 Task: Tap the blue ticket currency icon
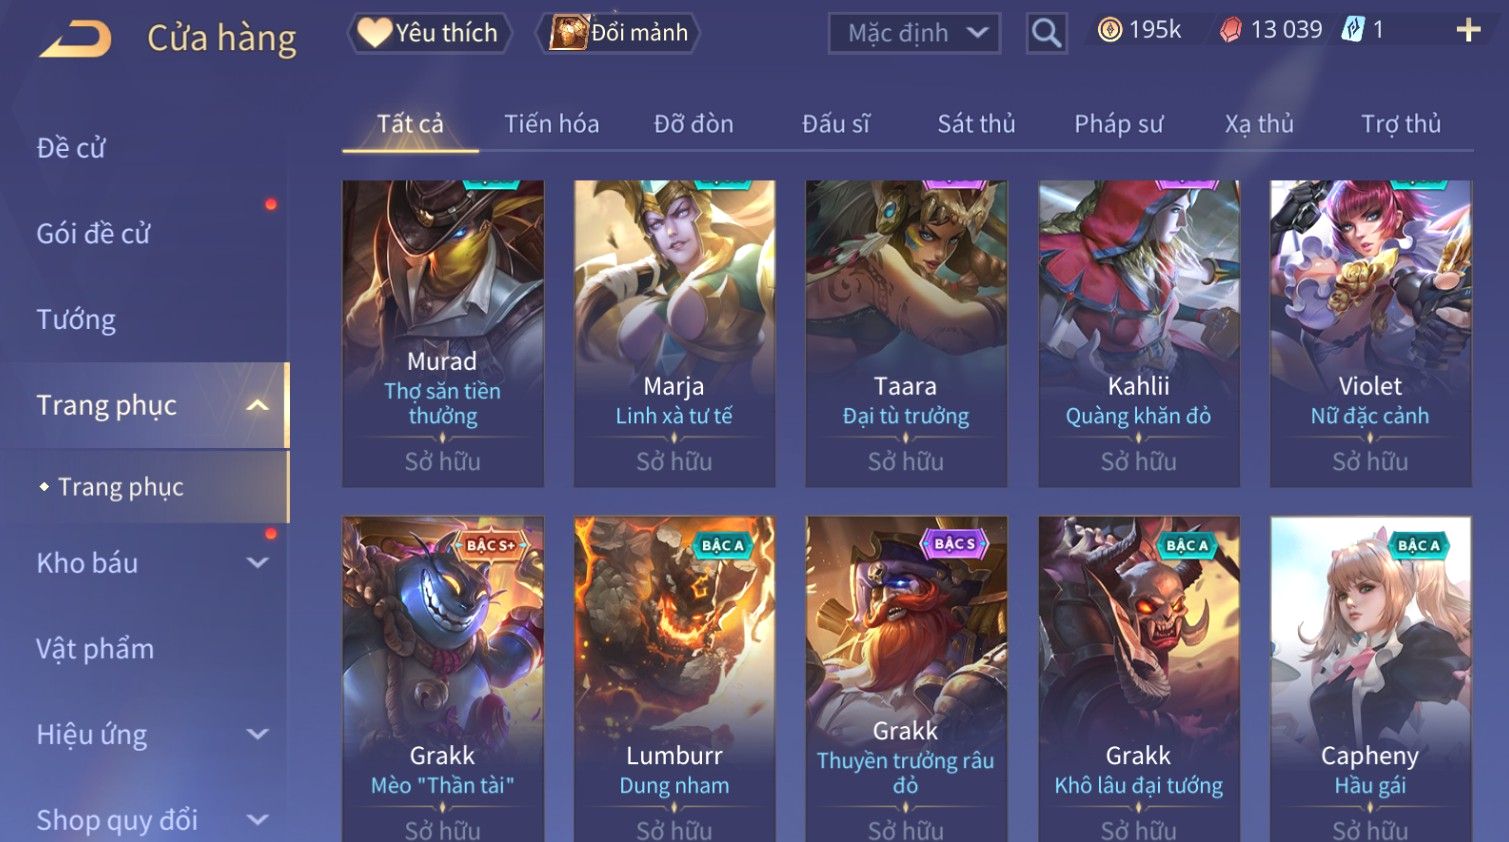pyautogui.click(x=1352, y=30)
